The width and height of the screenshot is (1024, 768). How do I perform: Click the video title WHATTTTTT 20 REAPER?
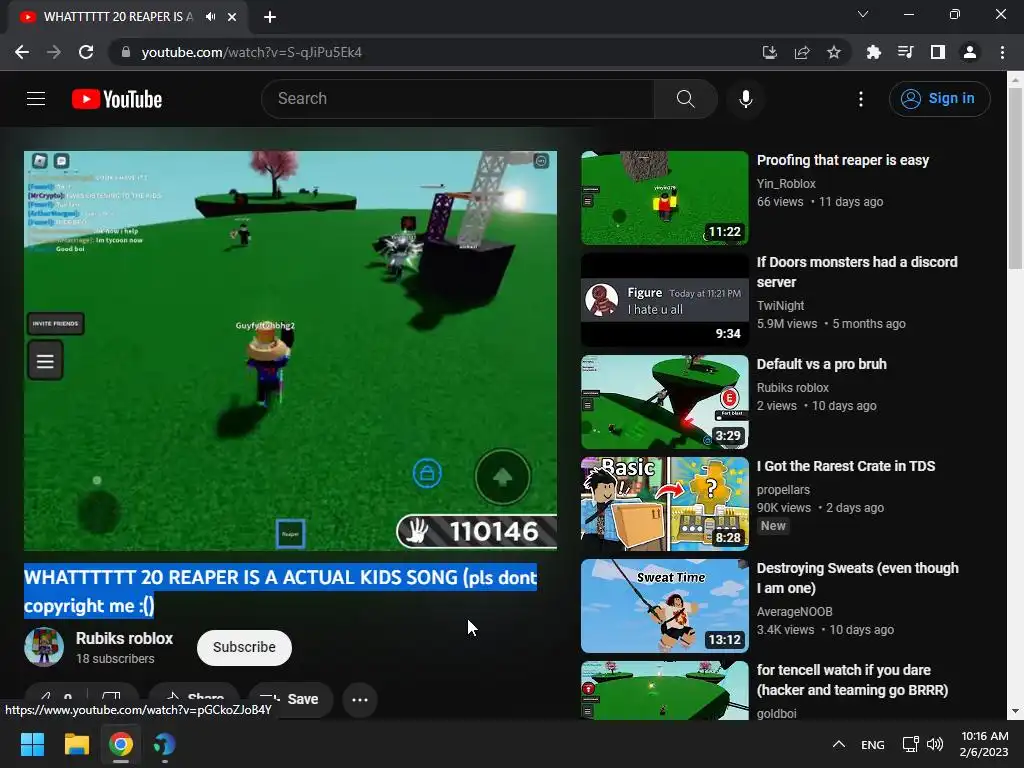click(x=281, y=591)
